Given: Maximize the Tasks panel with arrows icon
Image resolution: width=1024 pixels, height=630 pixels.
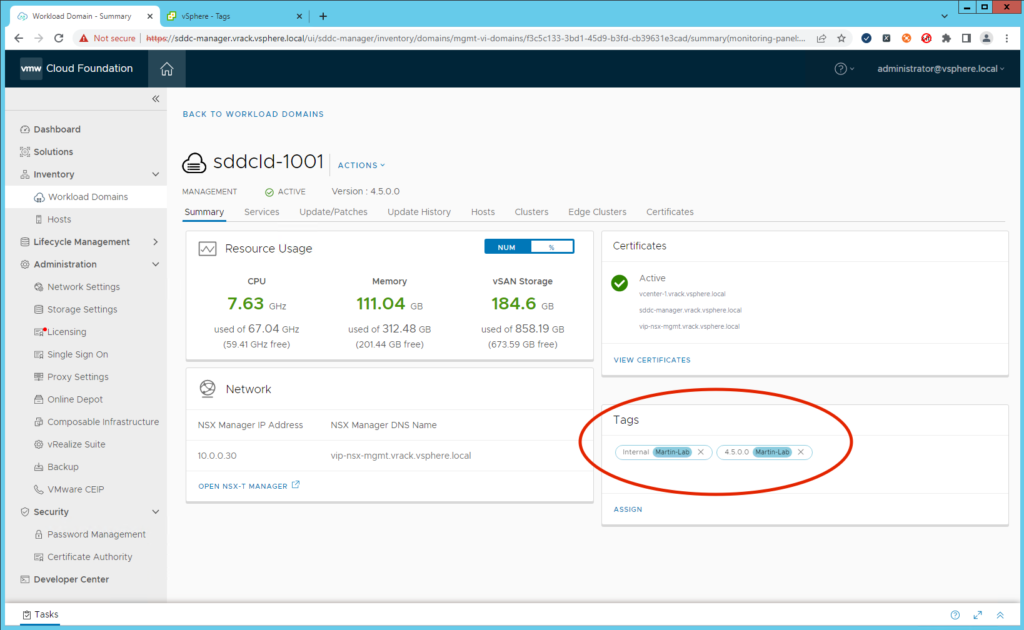Looking at the screenshot, I should point(978,615).
